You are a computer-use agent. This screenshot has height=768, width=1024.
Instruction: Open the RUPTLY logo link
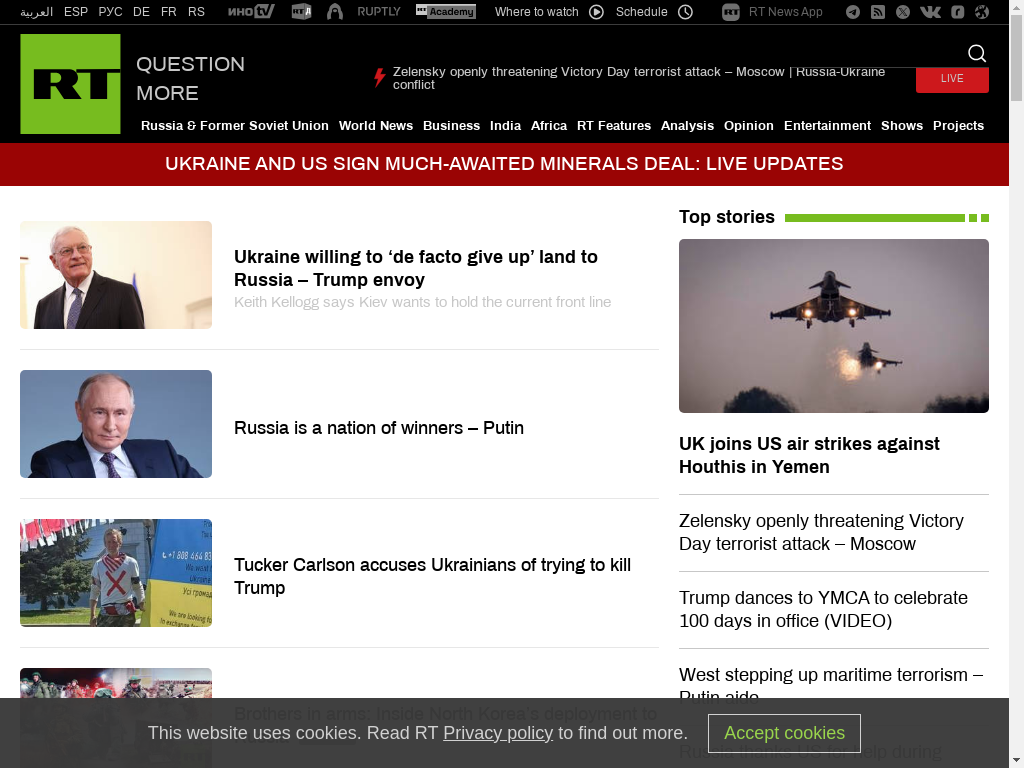click(x=379, y=12)
